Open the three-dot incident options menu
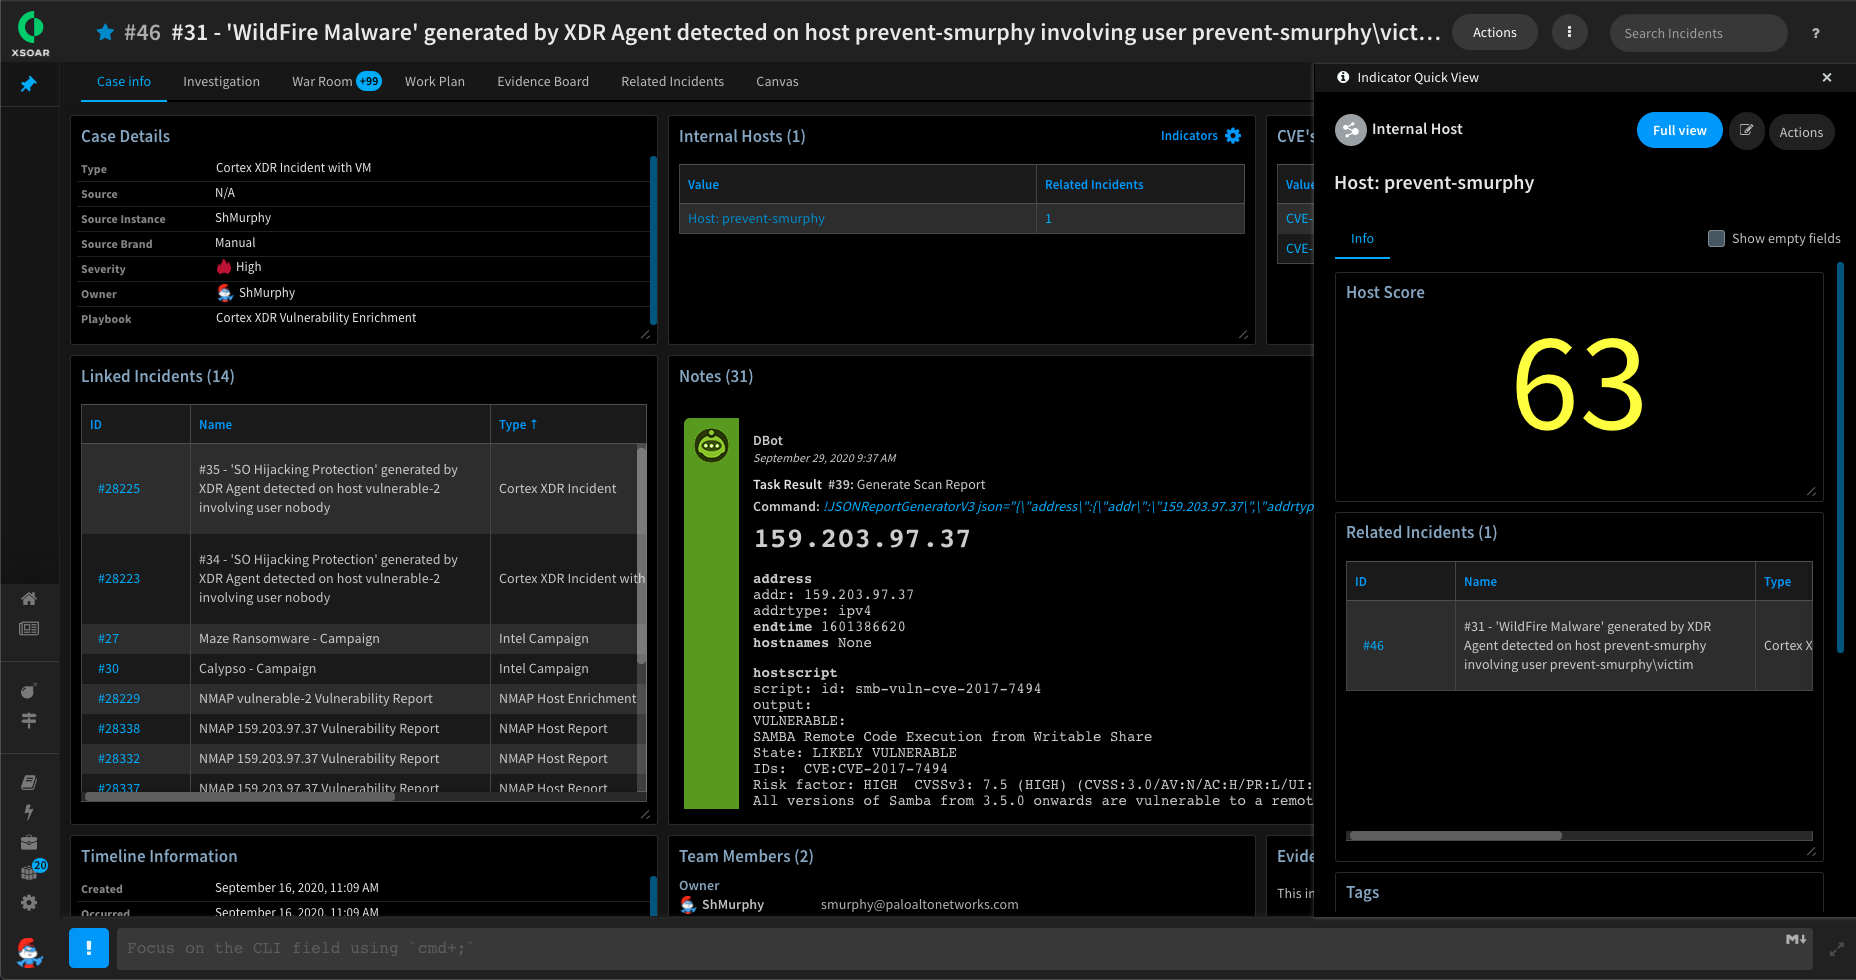The height and width of the screenshot is (980, 1856). [1569, 32]
